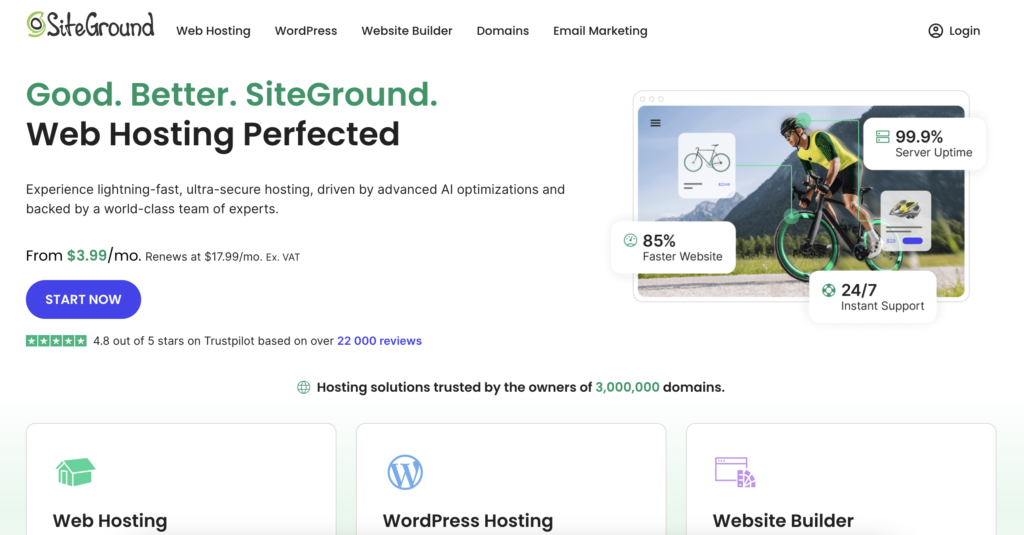Click the START NOW button
1024x535 pixels.
(x=83, y=299)
